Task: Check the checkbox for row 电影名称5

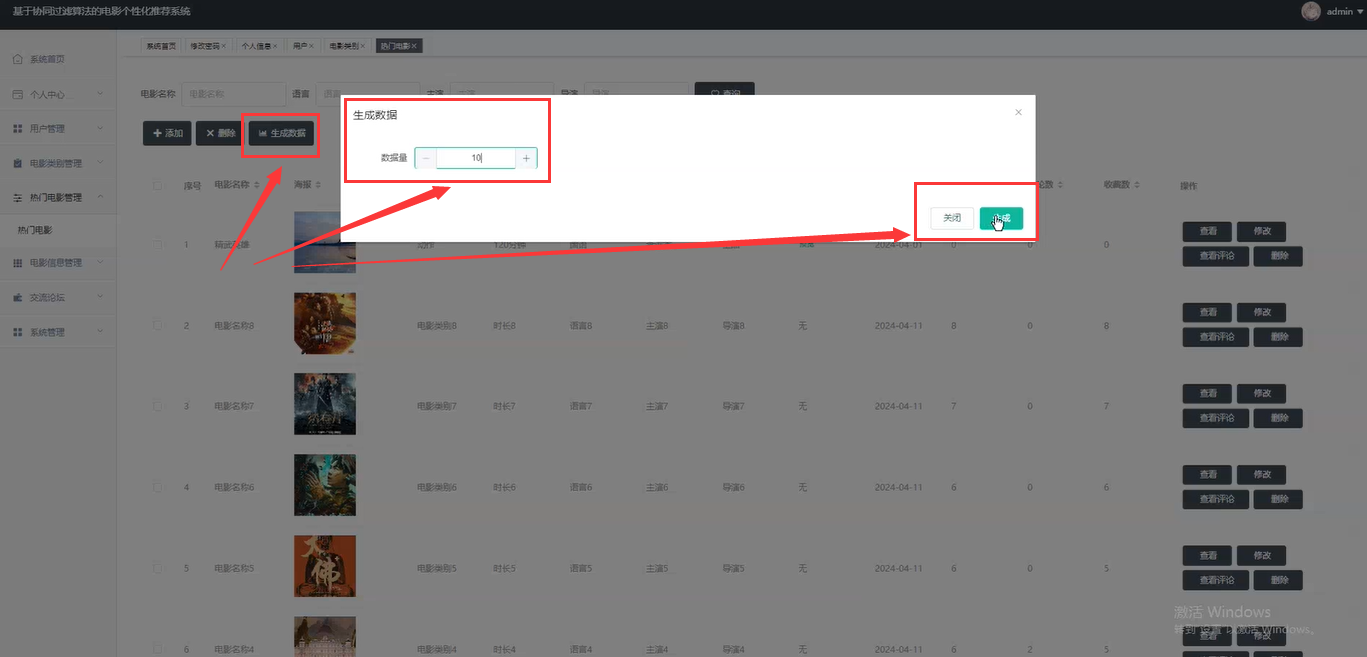Action: 157,568
